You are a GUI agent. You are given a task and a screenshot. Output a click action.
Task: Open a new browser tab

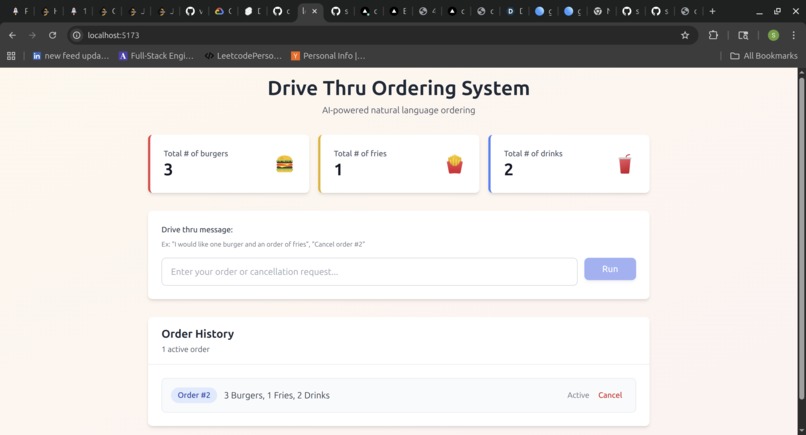pos(712,11)
